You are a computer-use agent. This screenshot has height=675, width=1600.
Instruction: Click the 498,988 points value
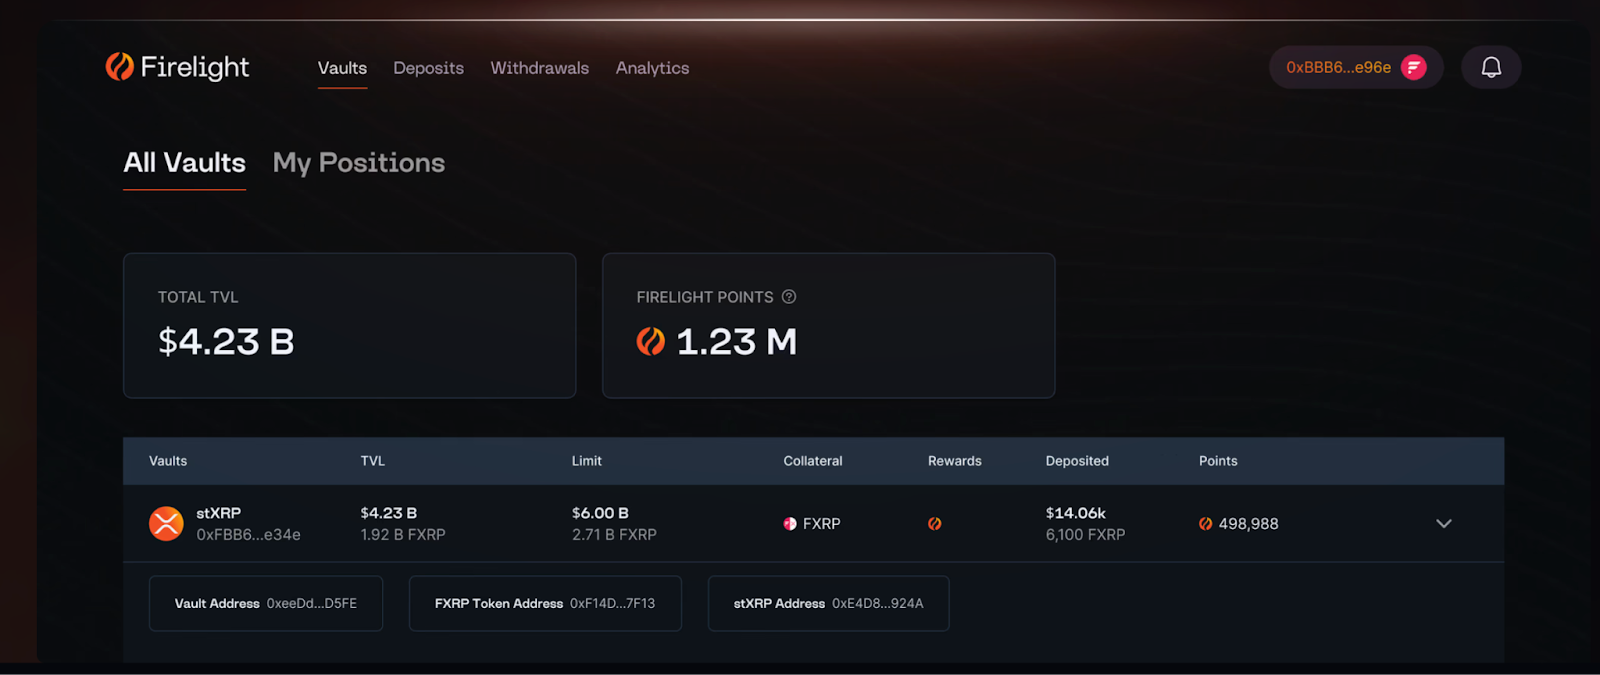(1248, 524)
